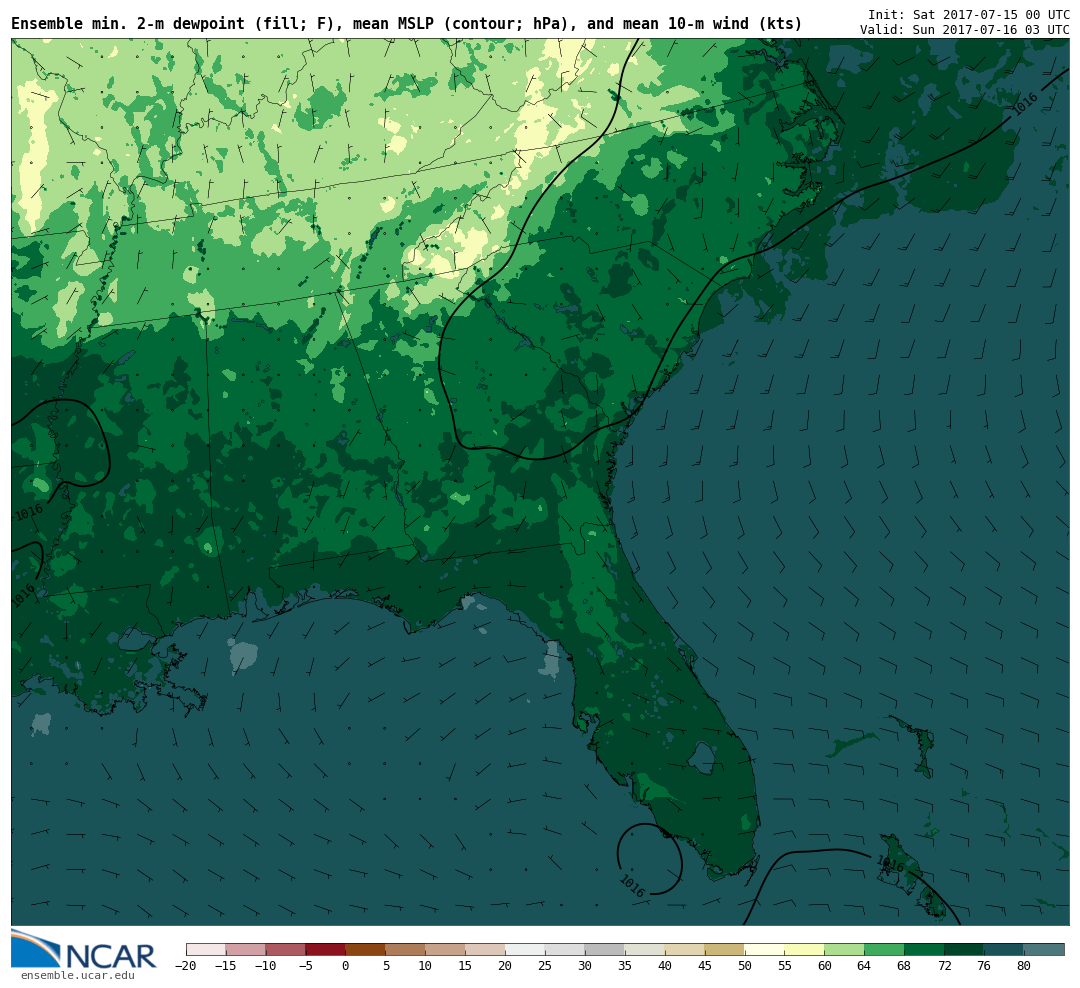Click the -20 legend tick label

pos(186,966)
